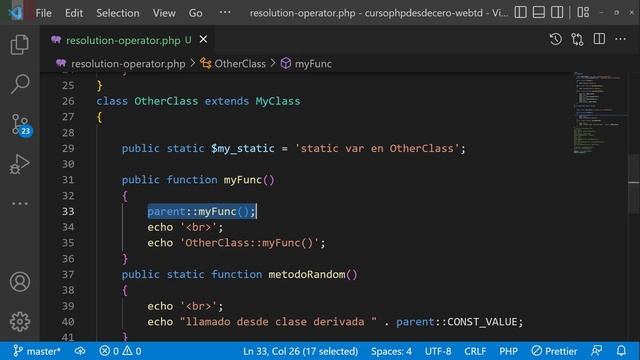Click line number 37 in gutter

coord(68,275)
